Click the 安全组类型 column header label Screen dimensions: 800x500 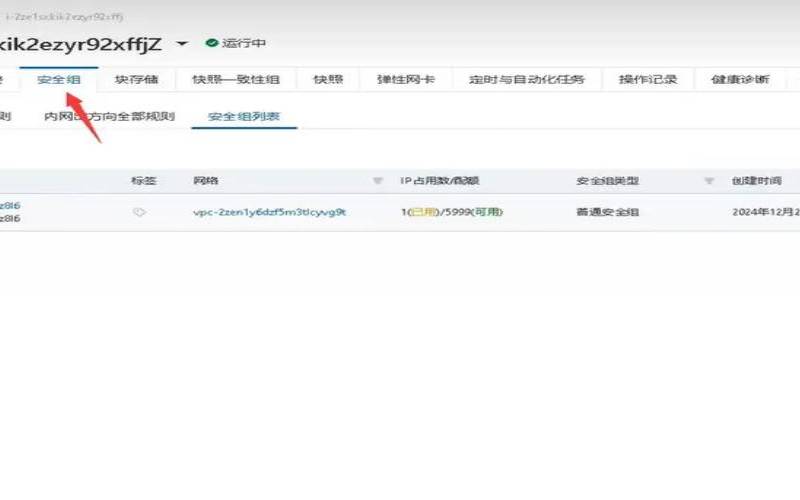(x=608, y=181)
